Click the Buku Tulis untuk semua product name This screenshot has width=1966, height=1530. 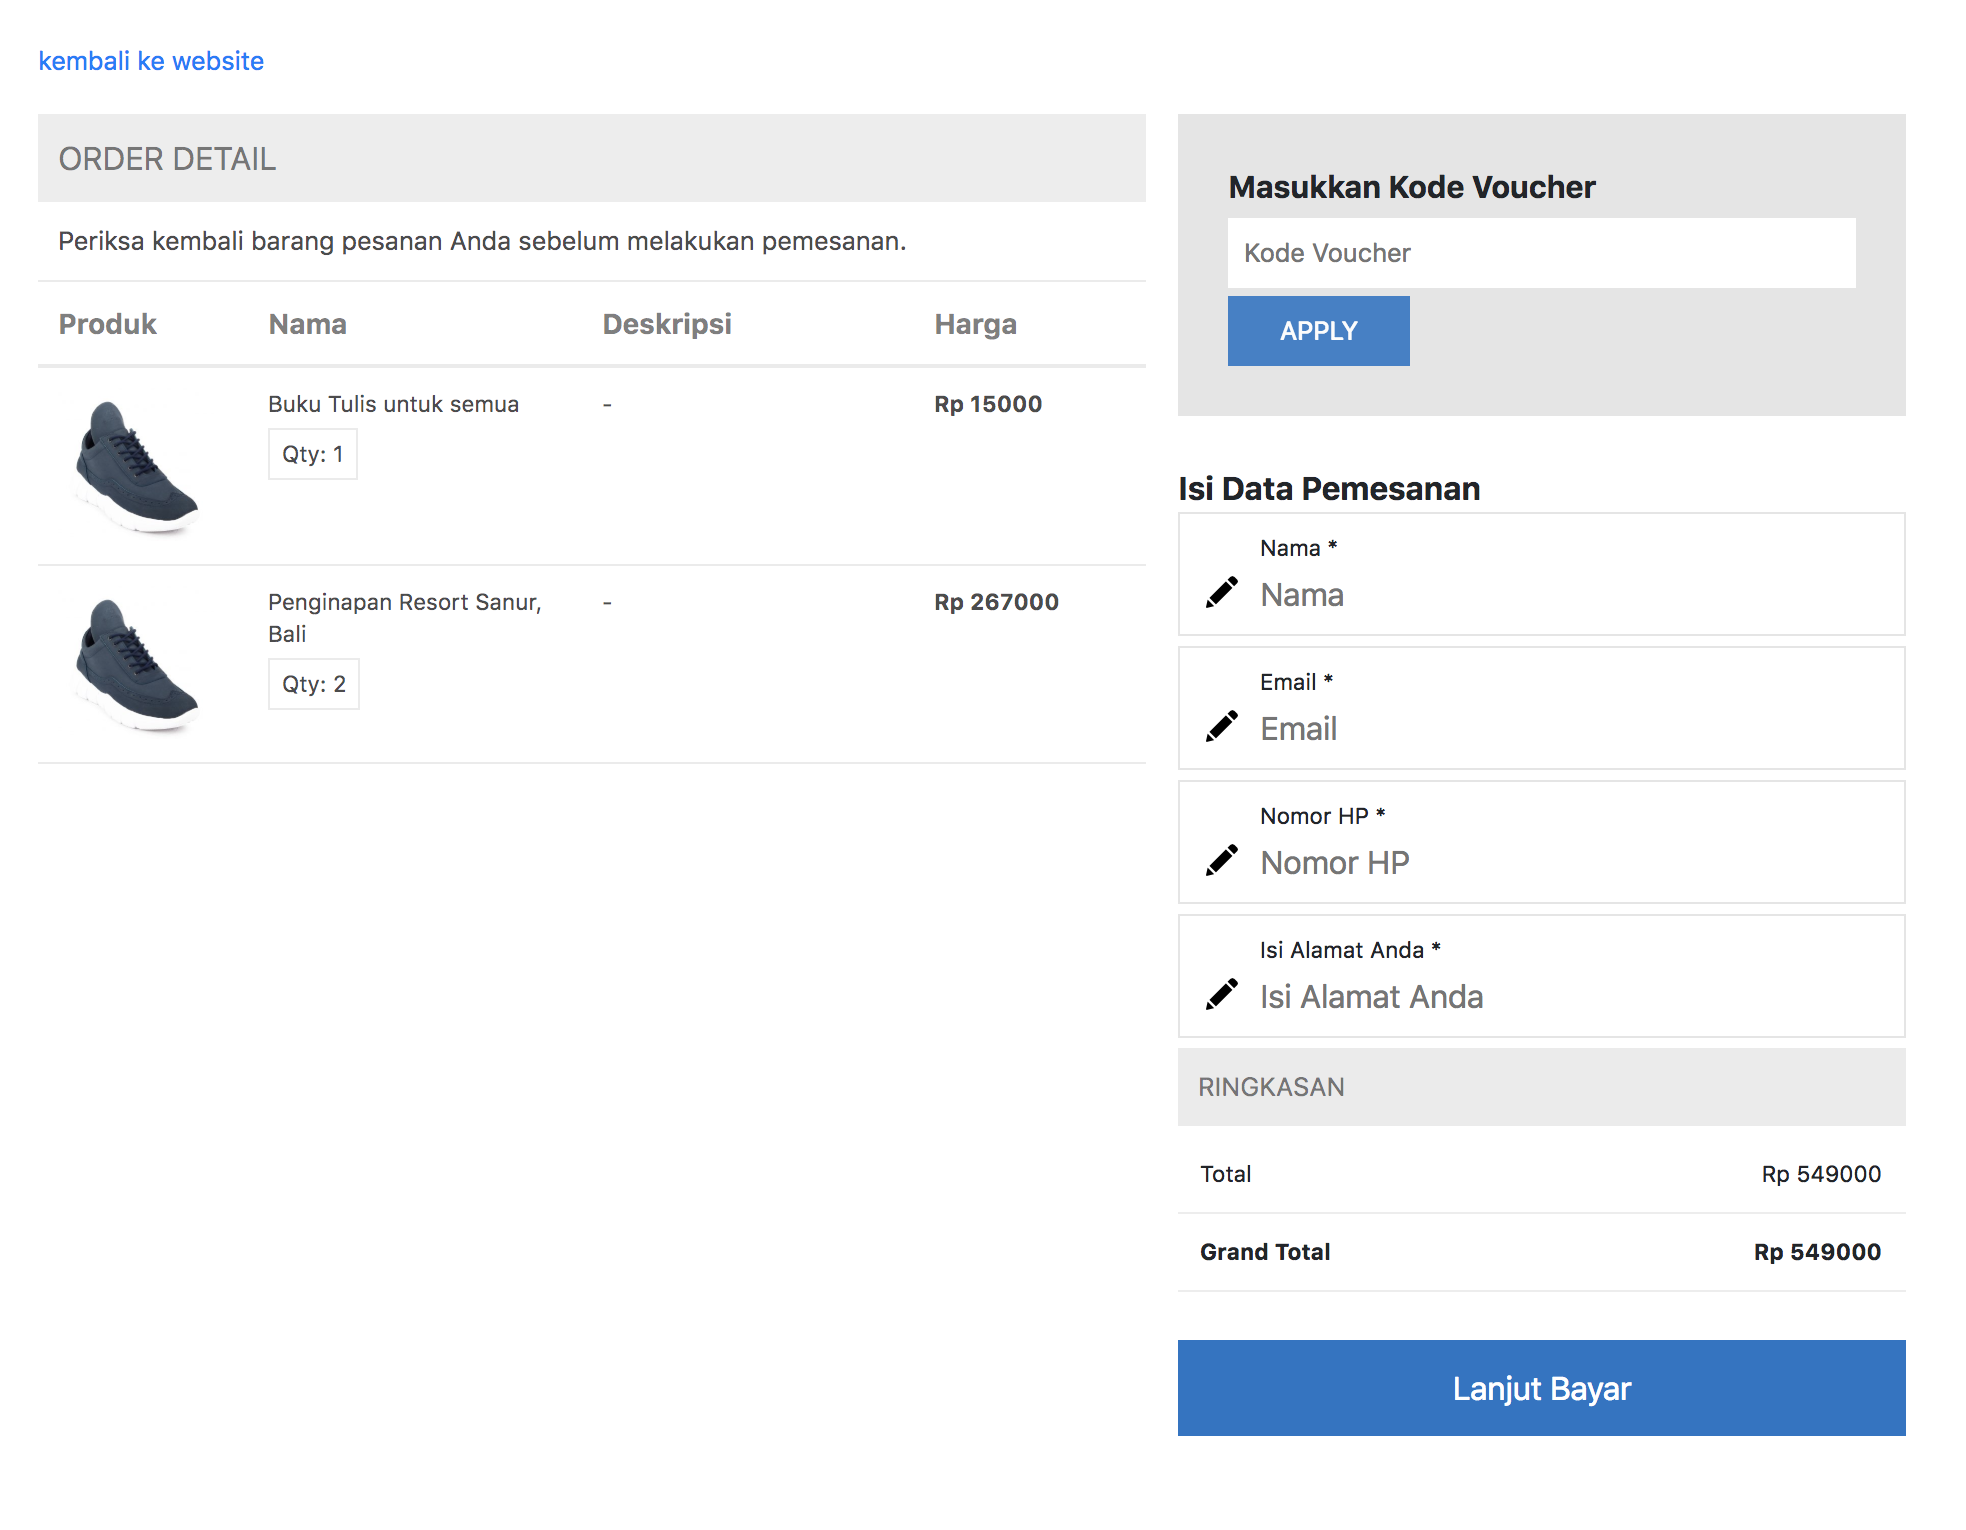[x=393, y=404]
